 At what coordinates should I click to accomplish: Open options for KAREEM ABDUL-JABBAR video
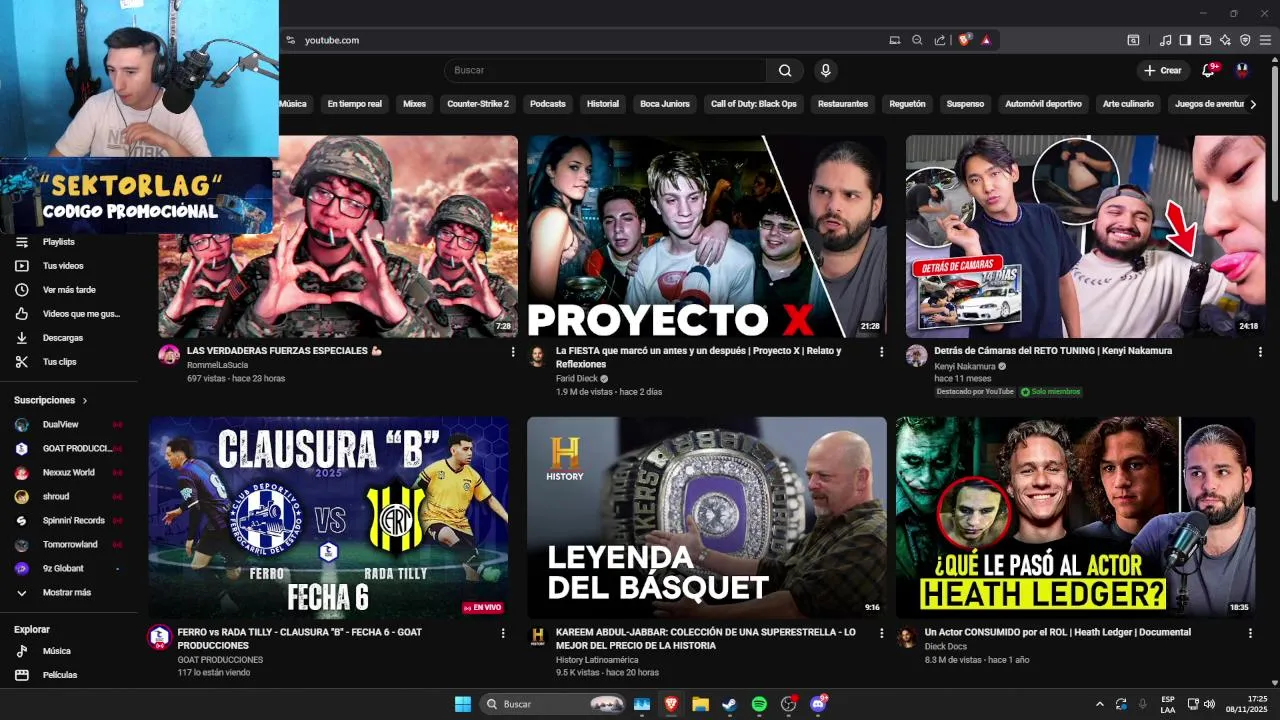pos(881,633)
